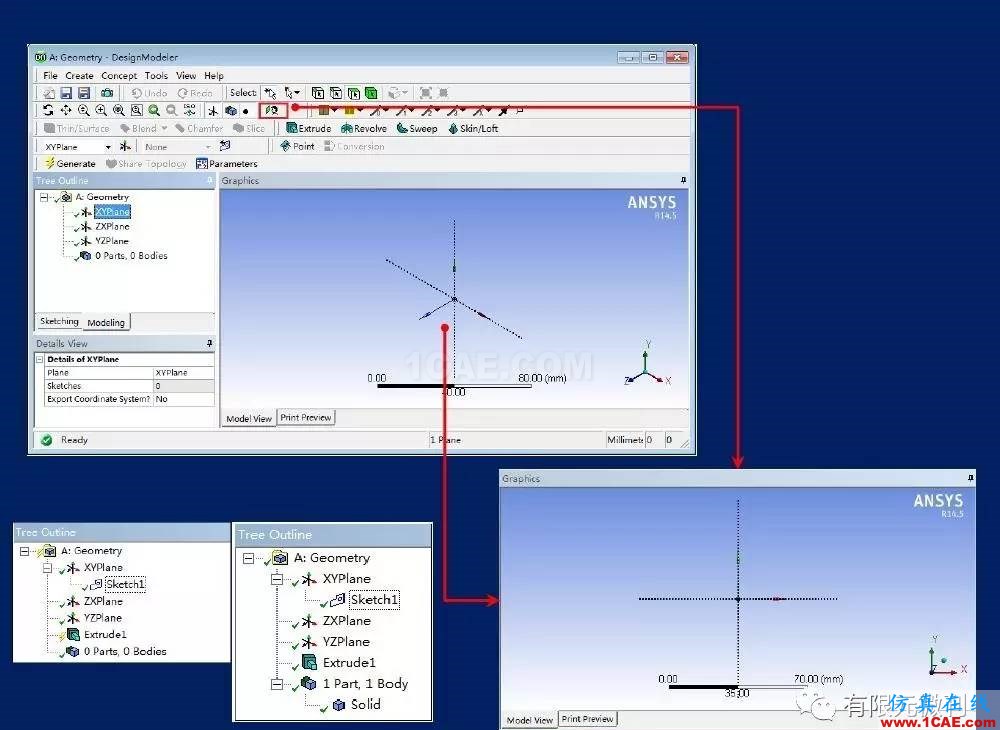Viewport: 1000px width, 730px height.
Task: Open the Select Mode cursor dropdown
Action: click(x=293, y=93)
